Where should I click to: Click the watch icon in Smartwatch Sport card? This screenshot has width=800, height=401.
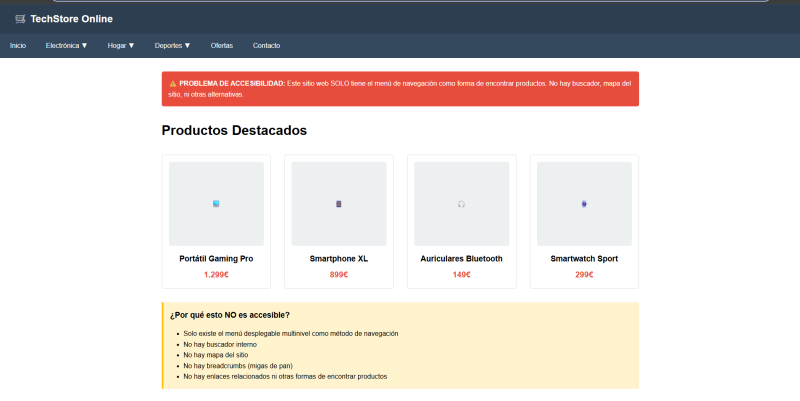click(x=584, y=204)
